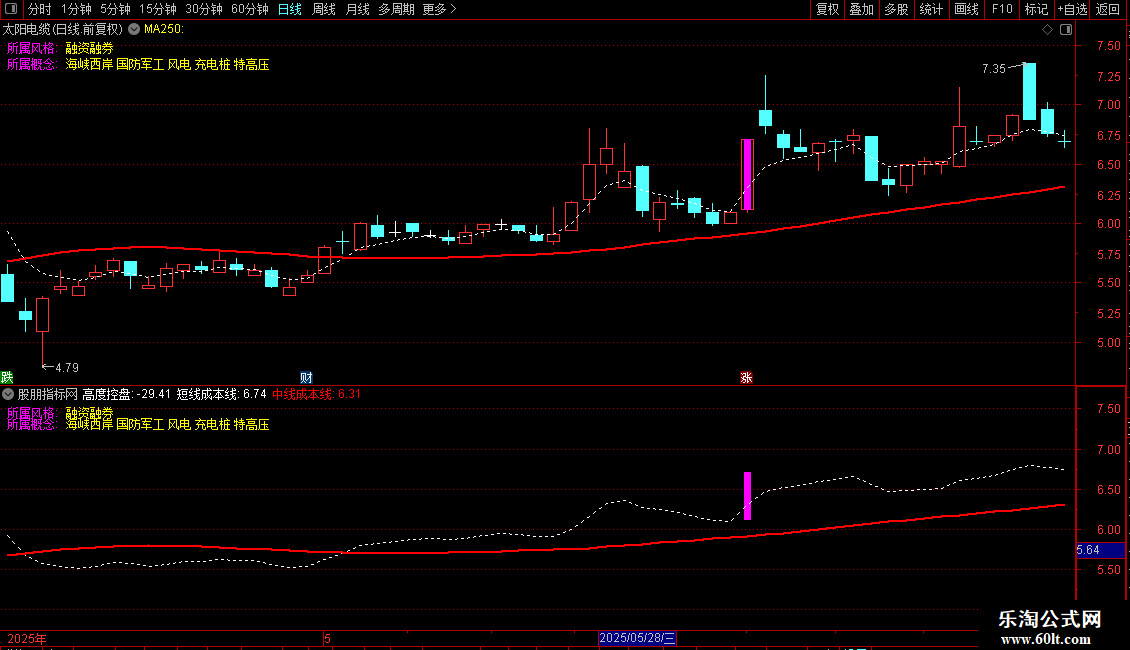Click the 标记 mark button
Image resolution: width=1130 pixels, height=650 pixels.
point(1036,9)
